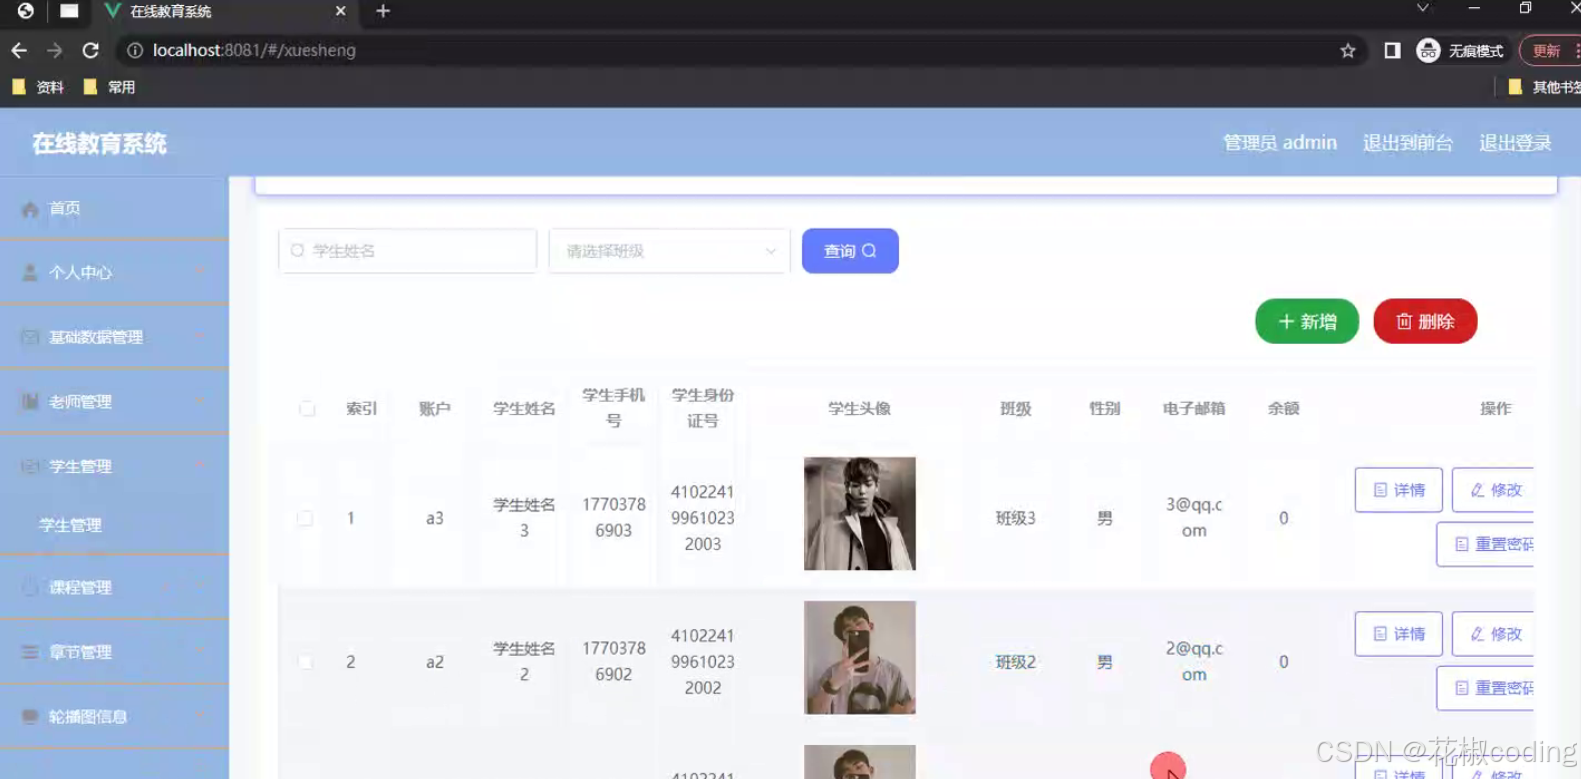Click 退出登录 logout link
The height and width of the screenshot is (779, 1581).
(x=1516, y=143)
